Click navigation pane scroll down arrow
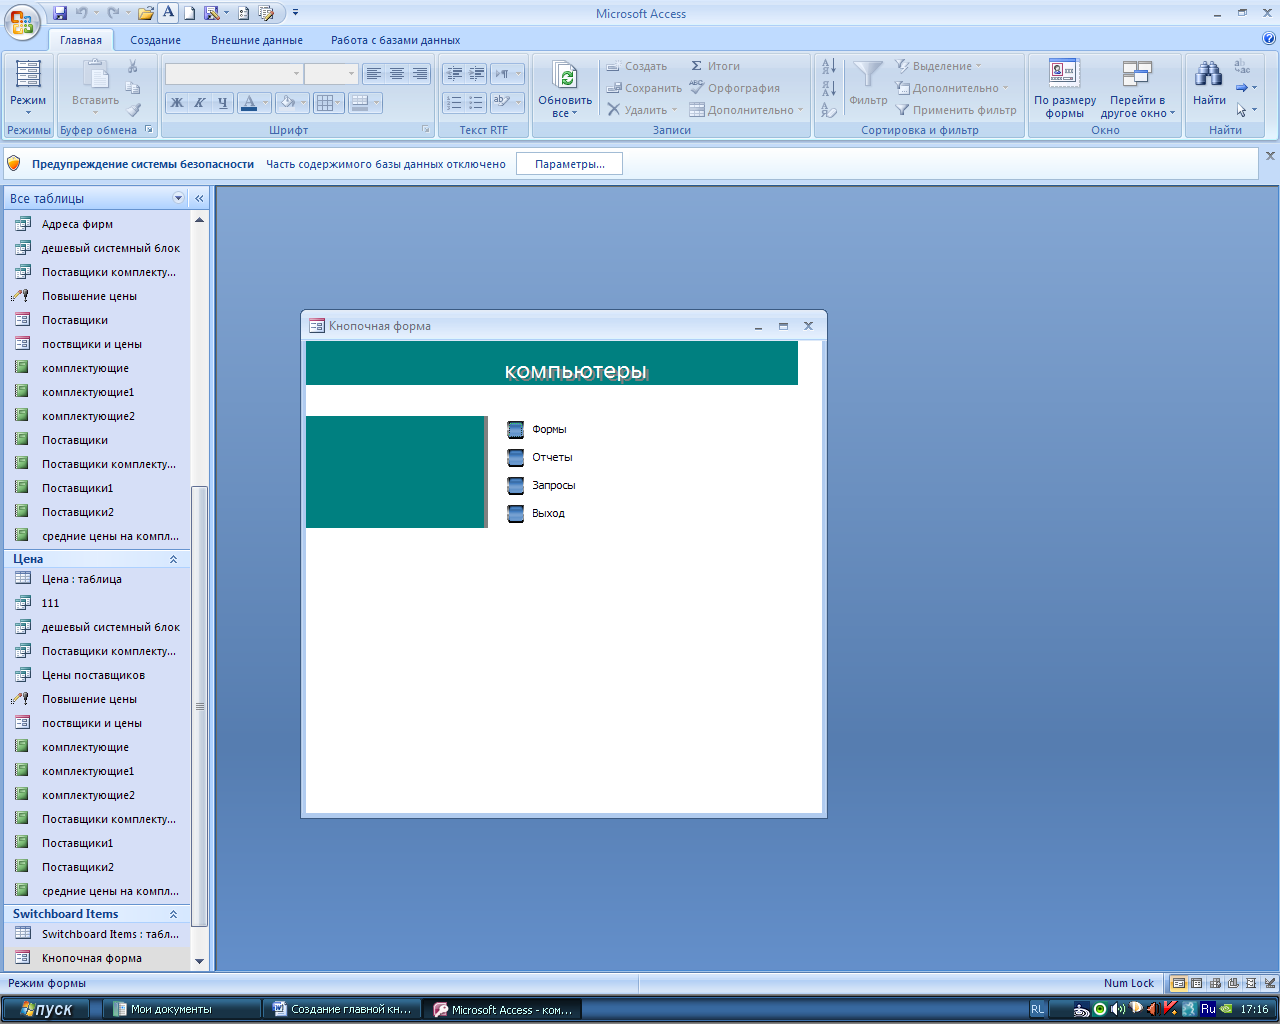The width and height of the screenshot is (1280, 1024). tap(199, 961)
